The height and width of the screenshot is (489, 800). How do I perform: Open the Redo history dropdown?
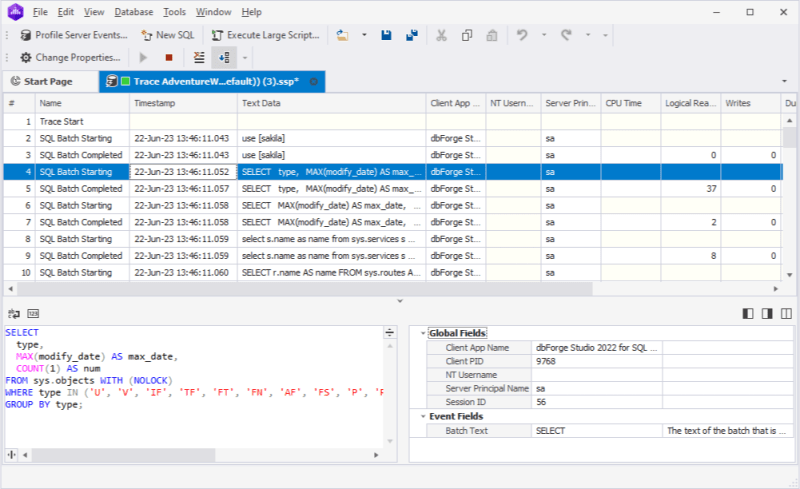point(588,35)
